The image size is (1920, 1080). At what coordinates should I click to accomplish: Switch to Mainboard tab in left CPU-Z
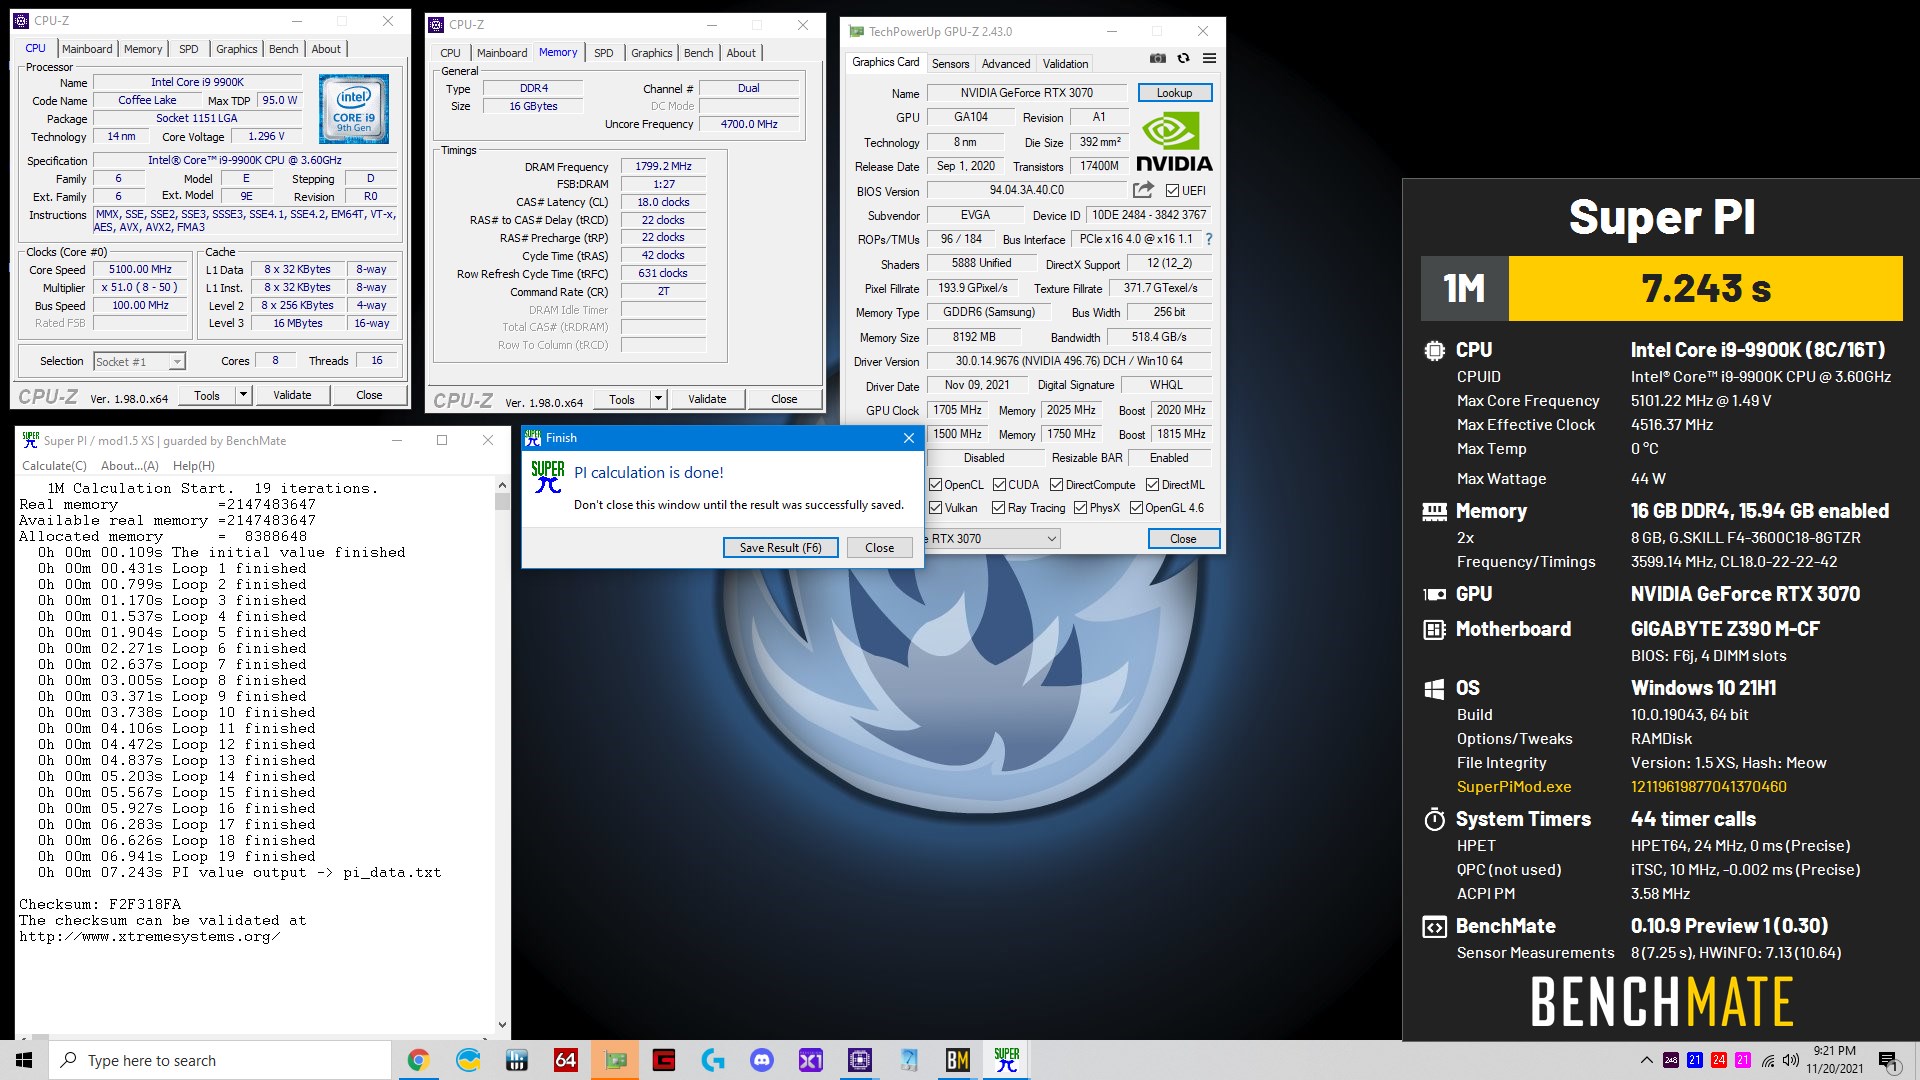click(x=87, y=49)
